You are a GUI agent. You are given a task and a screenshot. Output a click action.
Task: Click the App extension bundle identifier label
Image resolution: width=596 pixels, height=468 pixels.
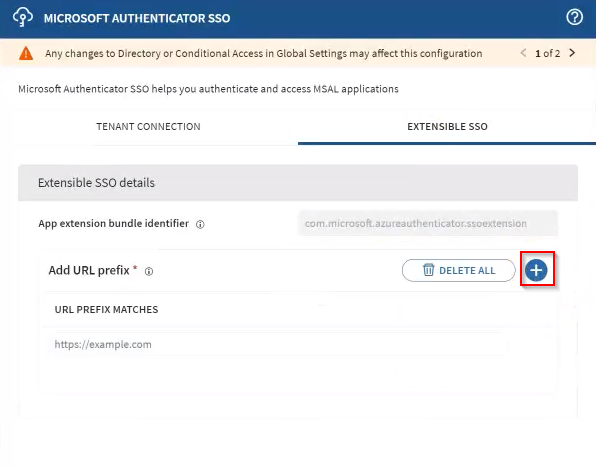click(x=113, y=224)
